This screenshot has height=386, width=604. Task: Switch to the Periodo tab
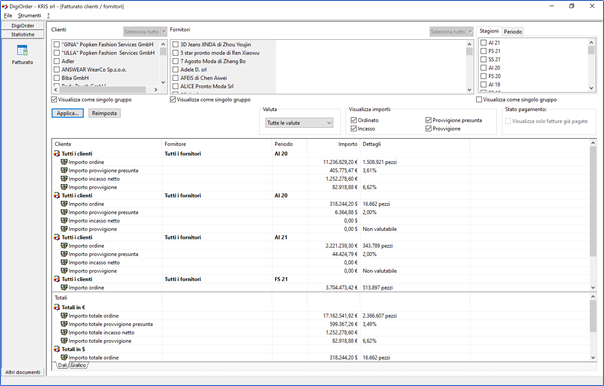click(513, 32)
